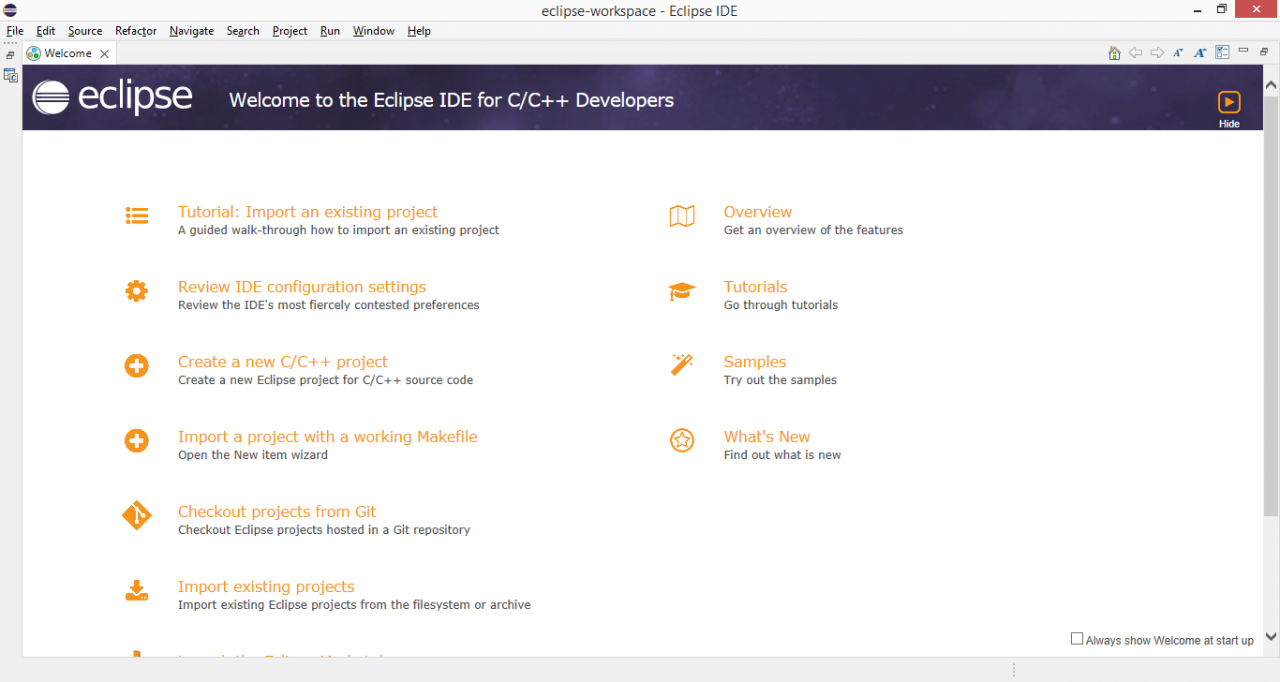1280x682 pixels.
Task: Click the Tutorials link
Action: point(755,287)
